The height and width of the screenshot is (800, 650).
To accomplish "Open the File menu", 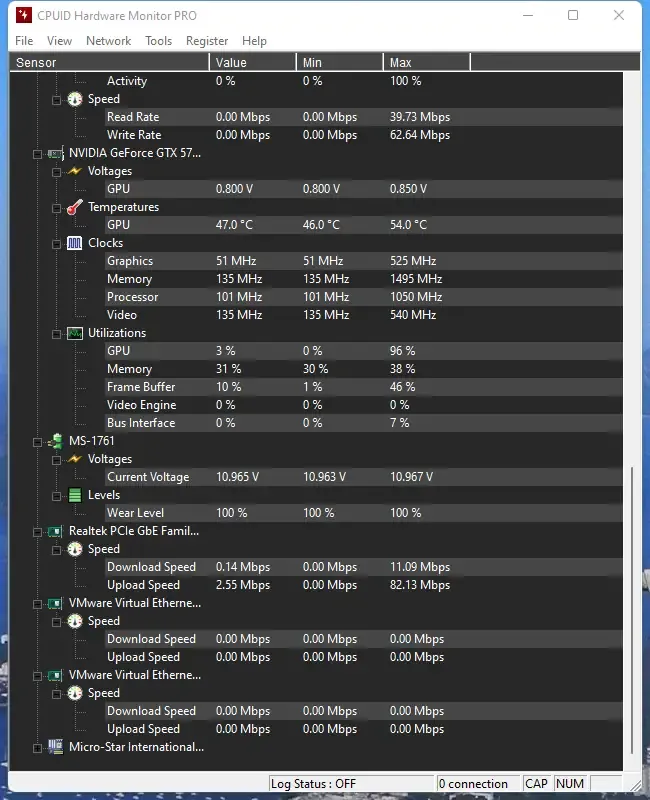I will (x=24, y=41).
